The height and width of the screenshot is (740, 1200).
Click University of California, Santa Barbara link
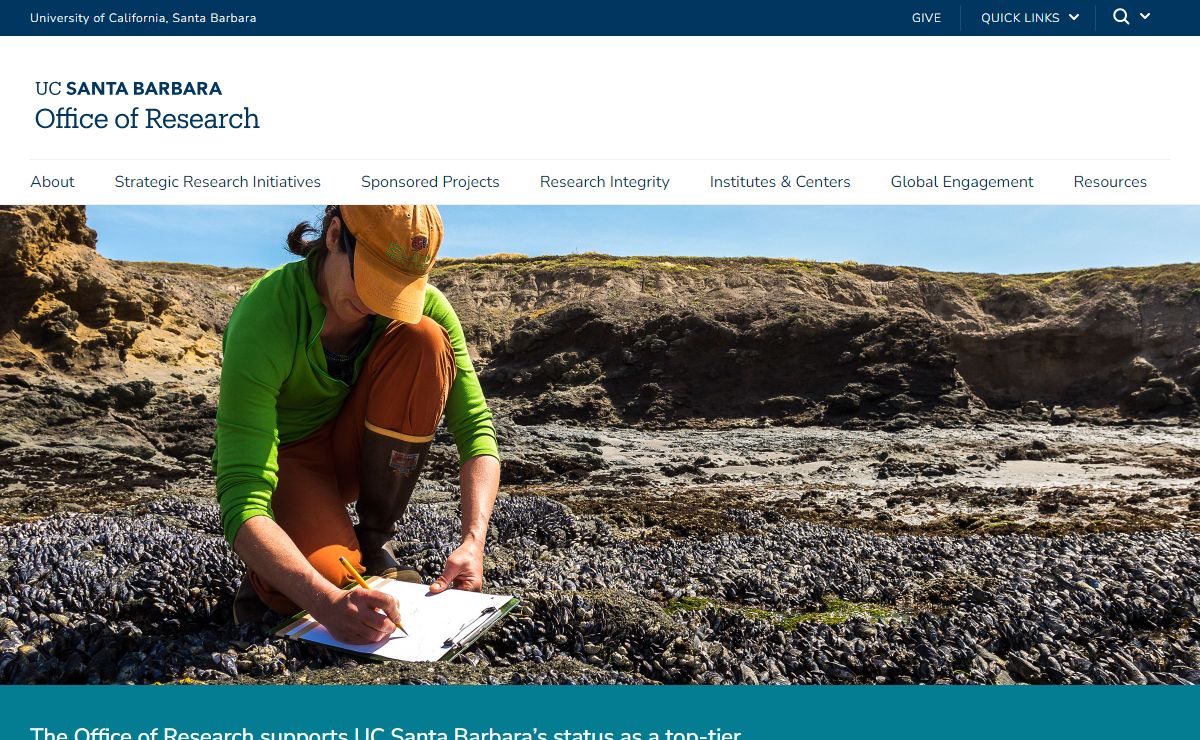click(143, 18)
